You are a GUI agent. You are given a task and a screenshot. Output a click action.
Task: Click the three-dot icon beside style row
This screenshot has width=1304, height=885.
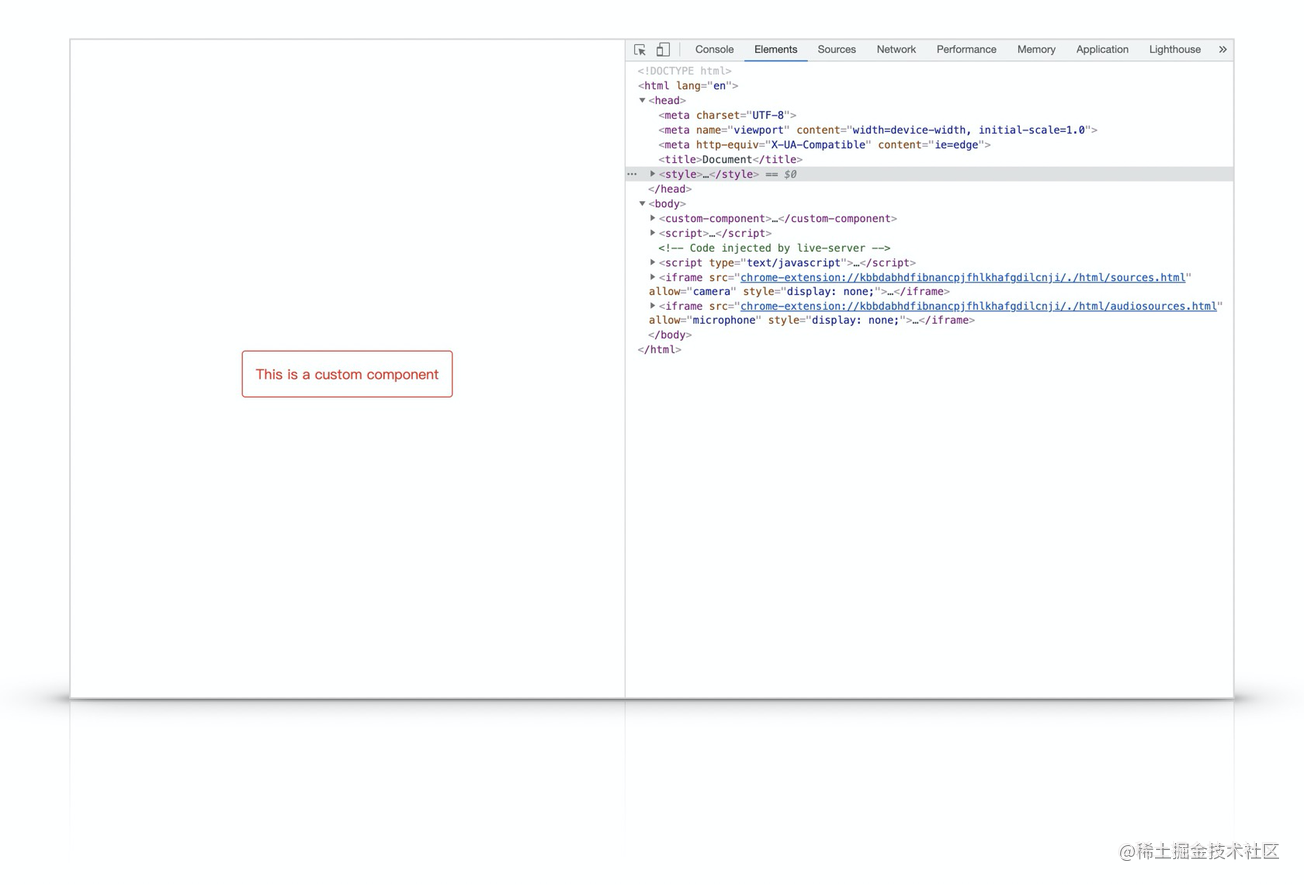click(x=632, y=174)
